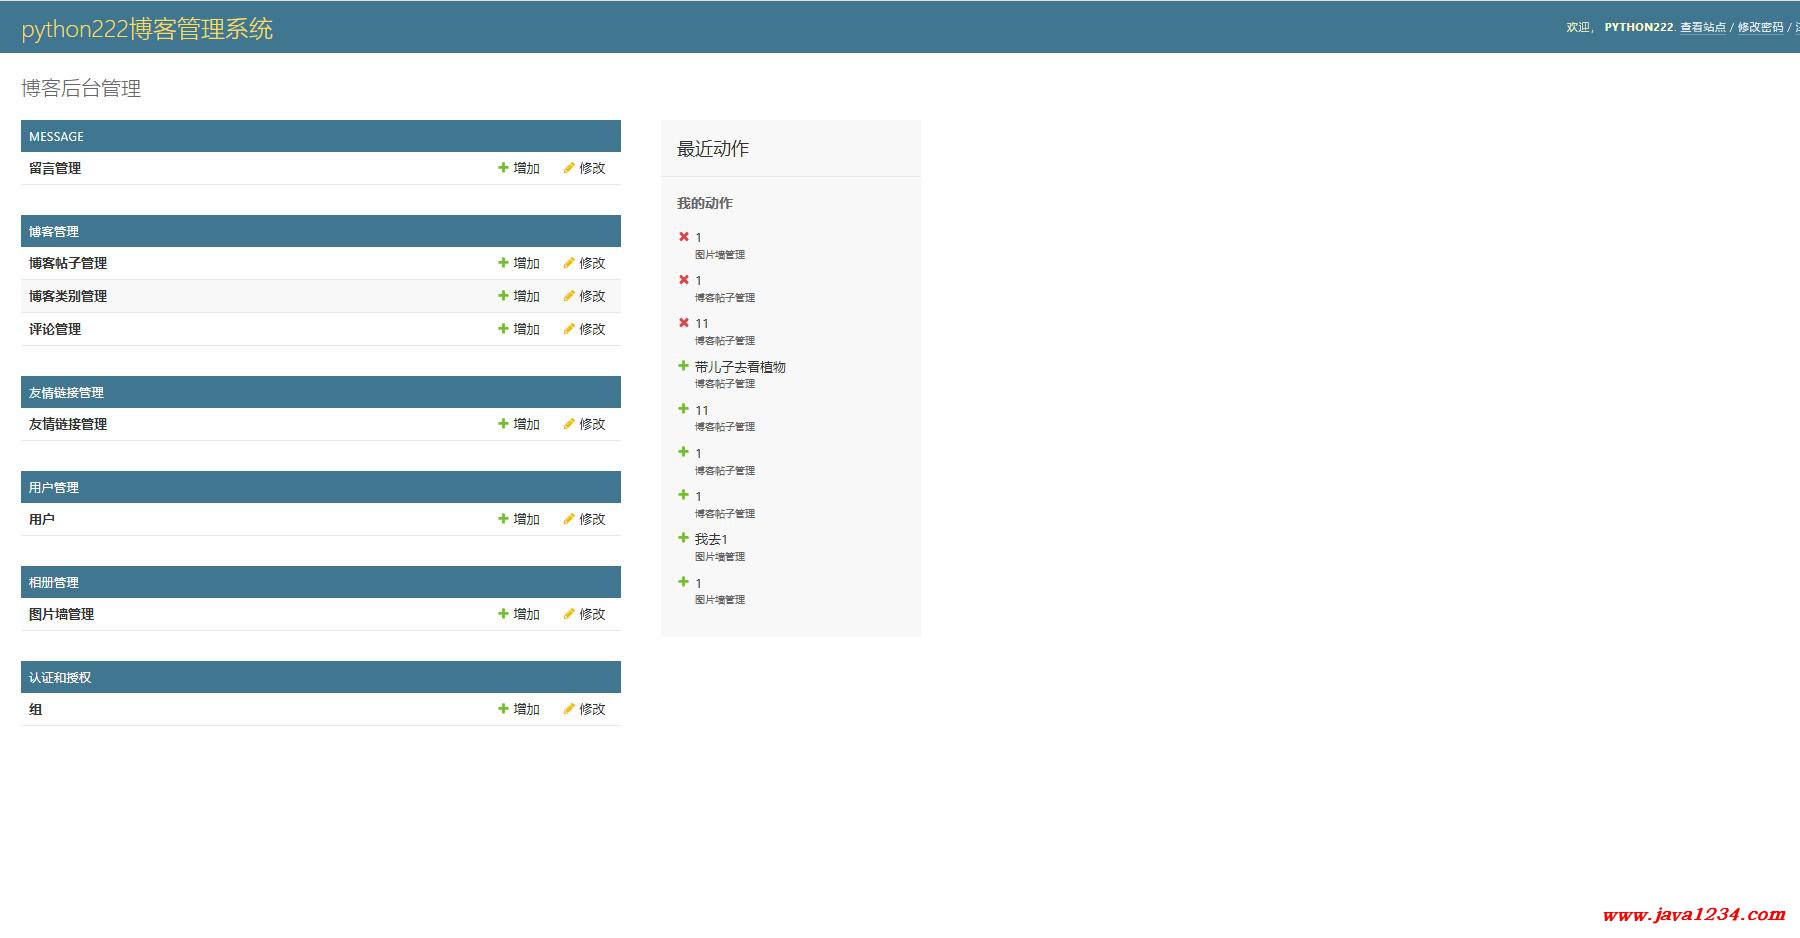1800x938 pixels.
Task: Select 修改 in the 友情链接管理 row
Action: coord(584,424)
